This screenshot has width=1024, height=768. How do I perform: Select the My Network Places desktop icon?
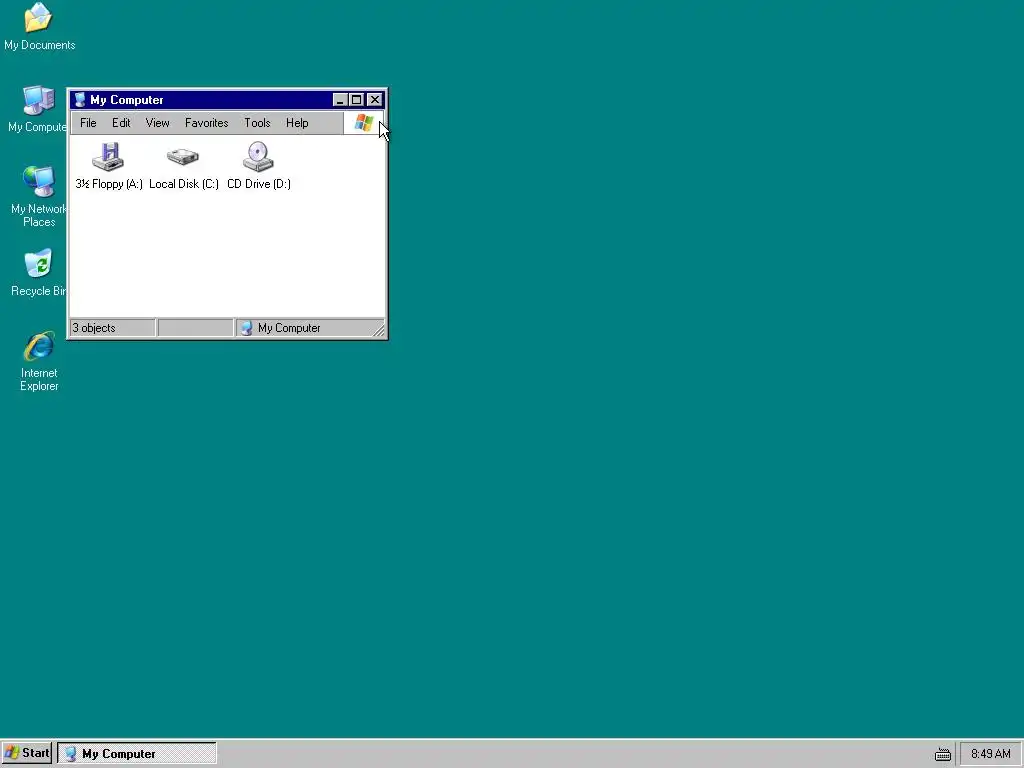[x=39, y=181]
